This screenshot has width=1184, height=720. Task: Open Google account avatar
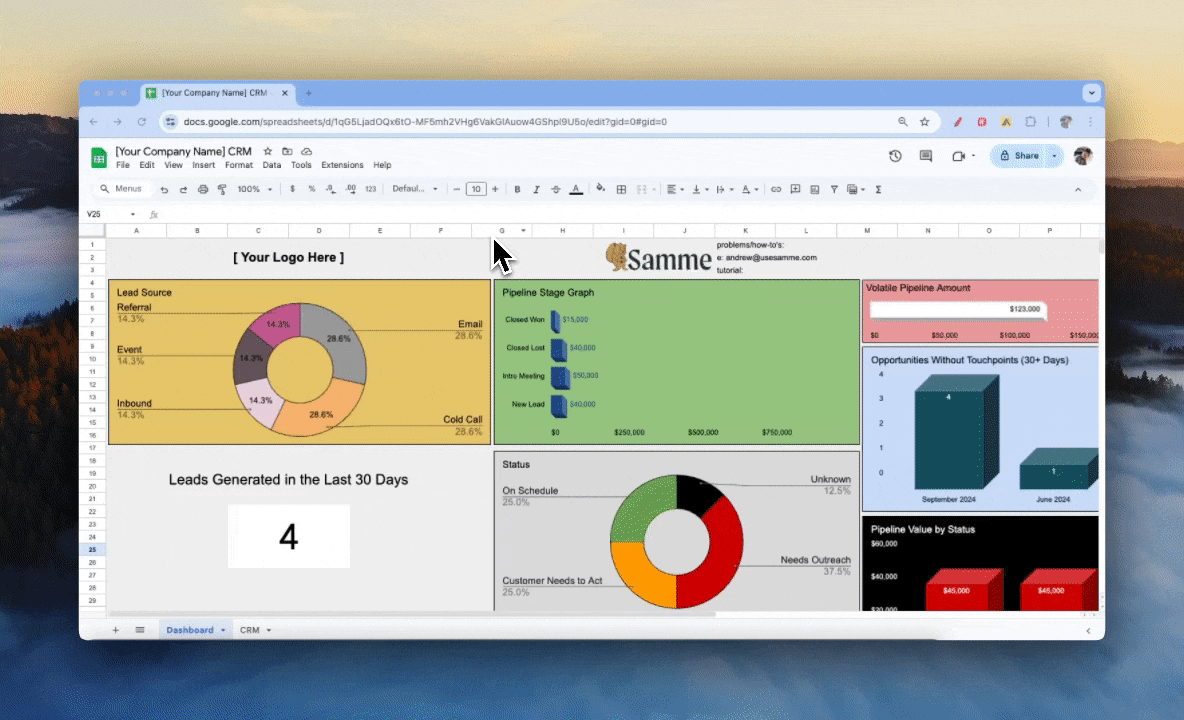coord(1083,156)
